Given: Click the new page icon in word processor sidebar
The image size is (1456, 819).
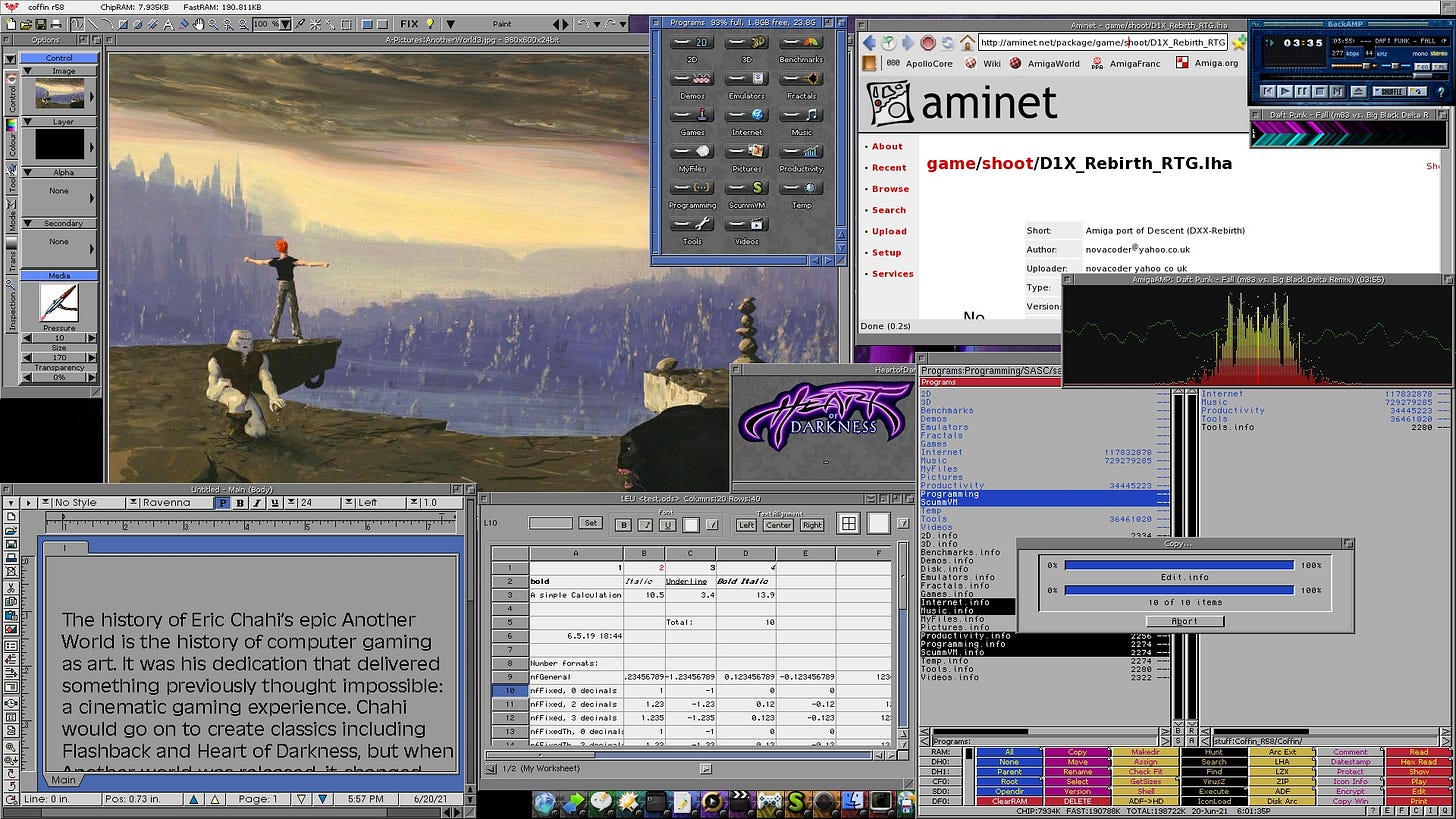Looking at the screenshot, I should (11, 516).
